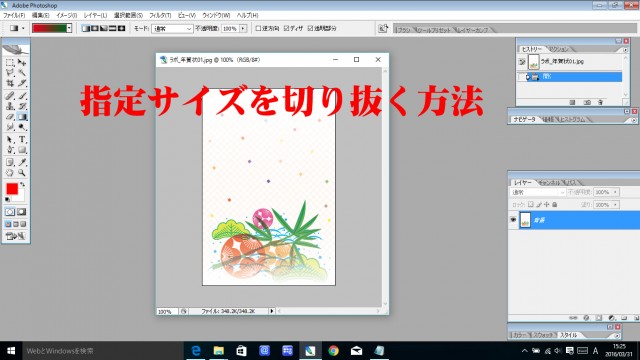Image resolution: width=640 pixels, height=360 pixels.
Task: Open the 編集(E) menu
Action: (x=40, y=15)
